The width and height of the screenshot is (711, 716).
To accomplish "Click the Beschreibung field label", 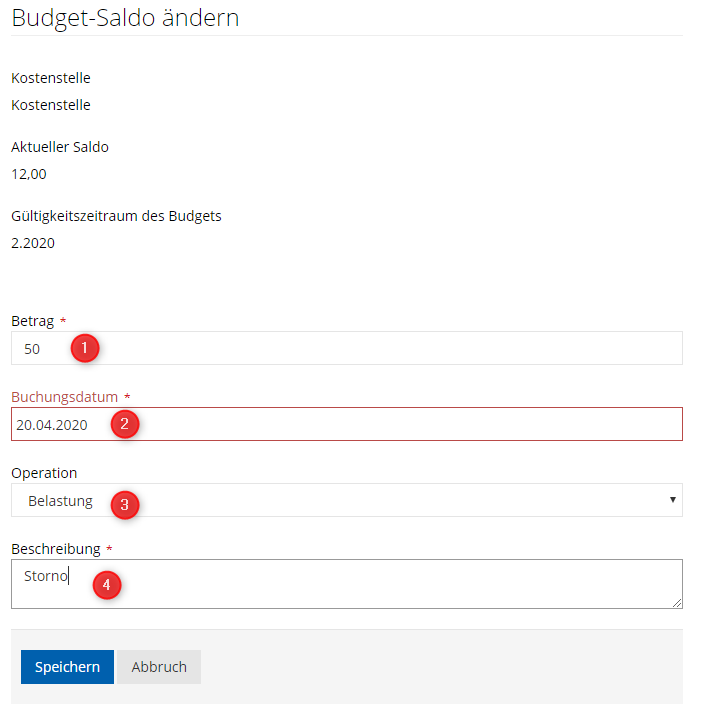I will coord(55,549).
